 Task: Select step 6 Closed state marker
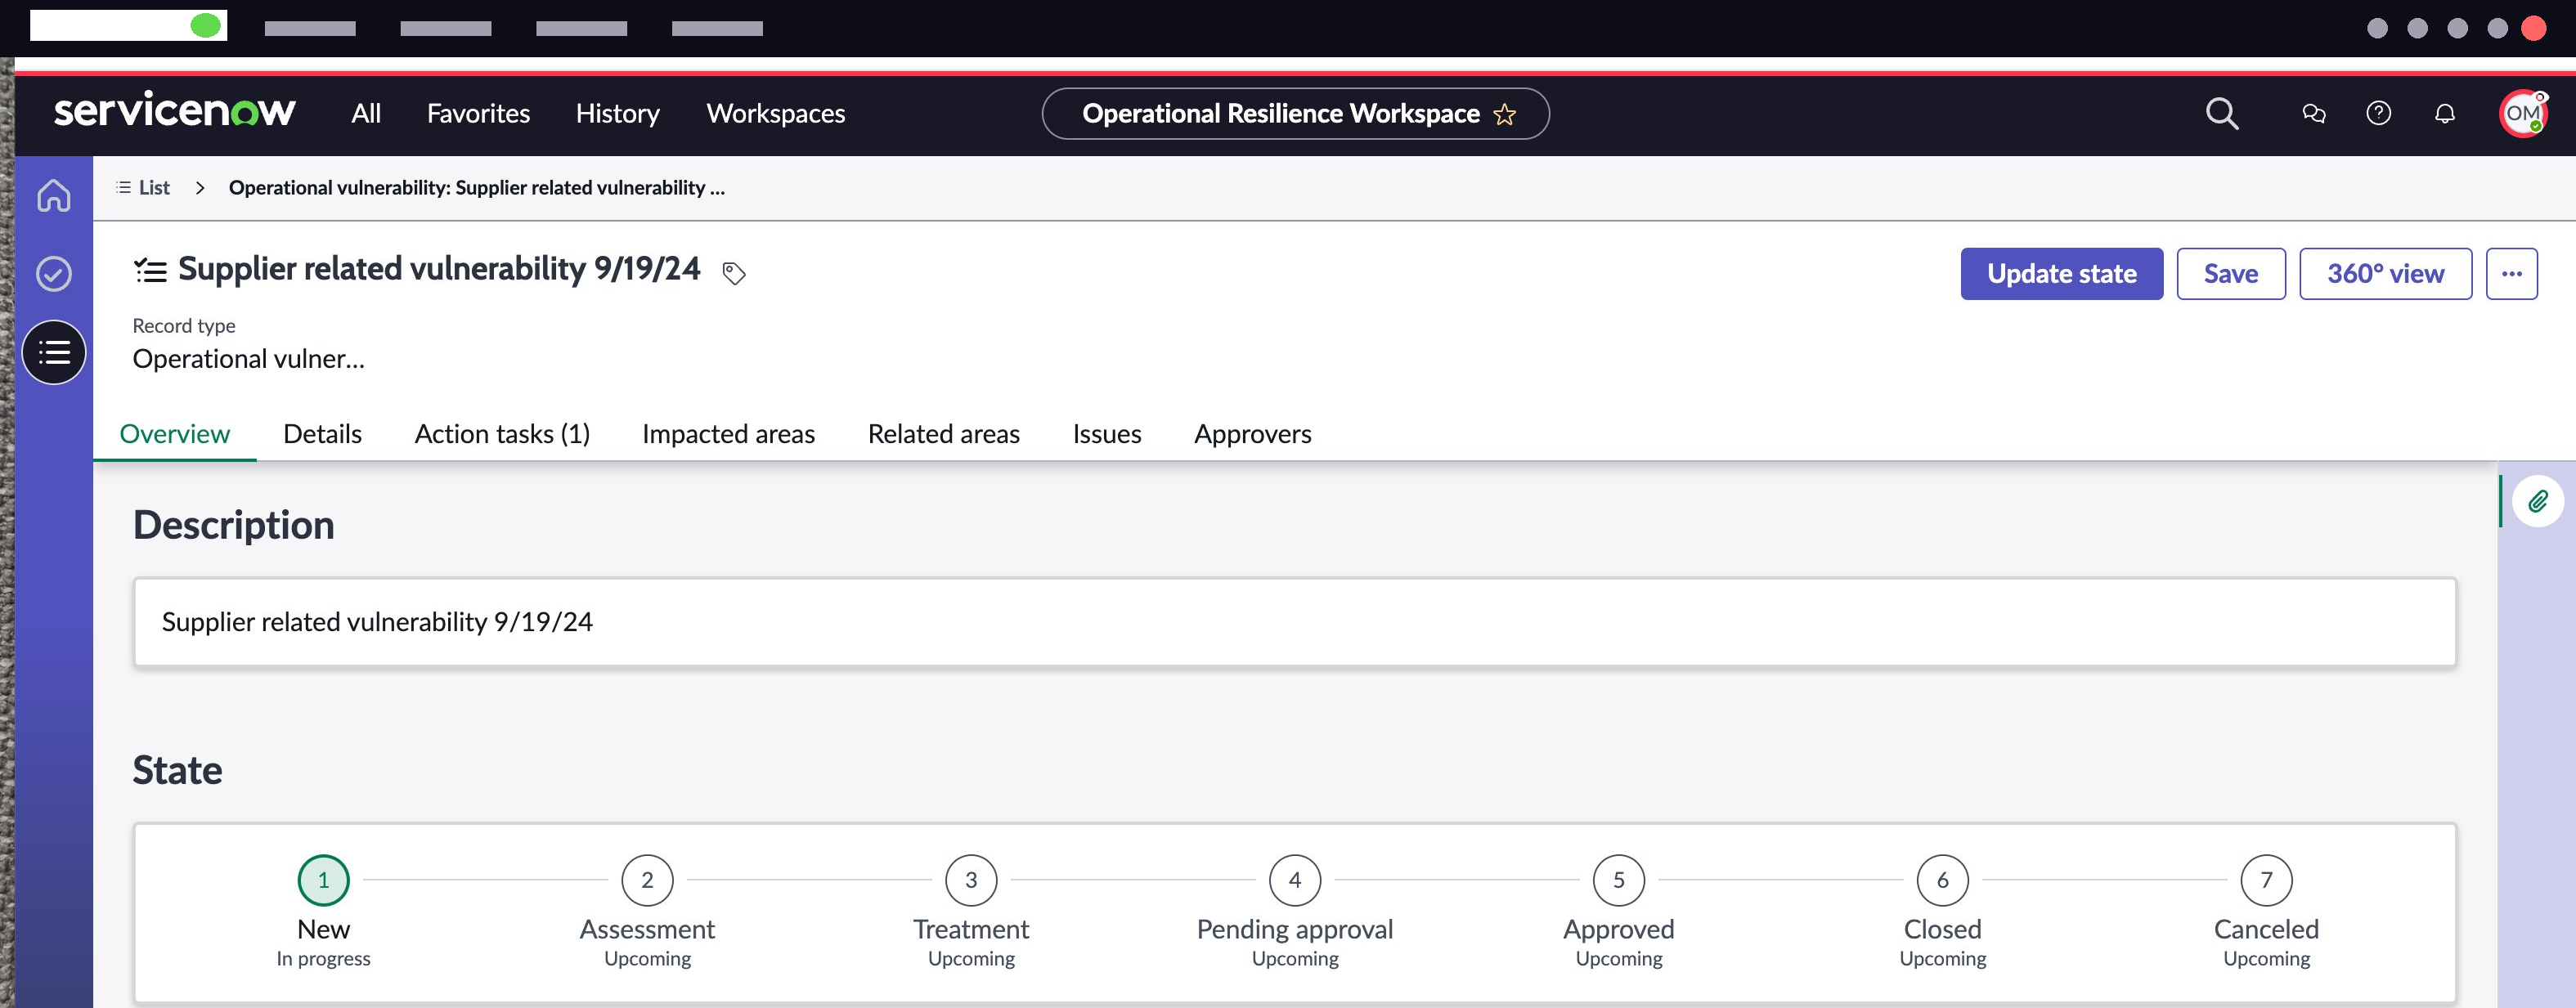click(1943, 880)
